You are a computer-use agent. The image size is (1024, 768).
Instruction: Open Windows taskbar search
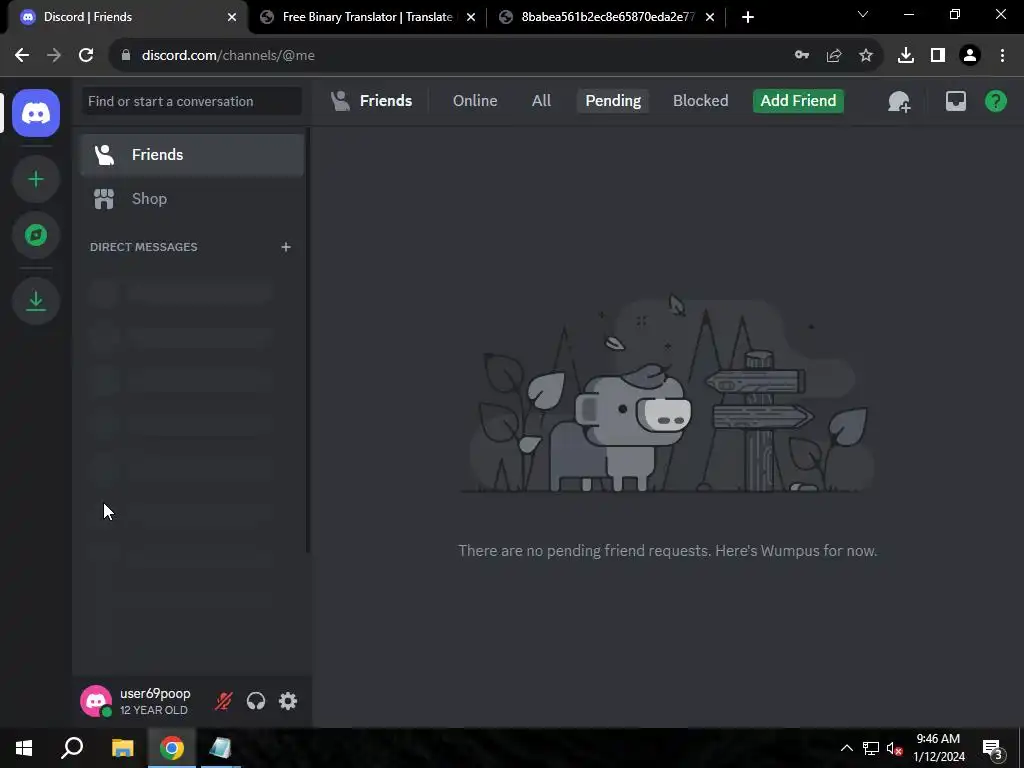pos(72,748)
